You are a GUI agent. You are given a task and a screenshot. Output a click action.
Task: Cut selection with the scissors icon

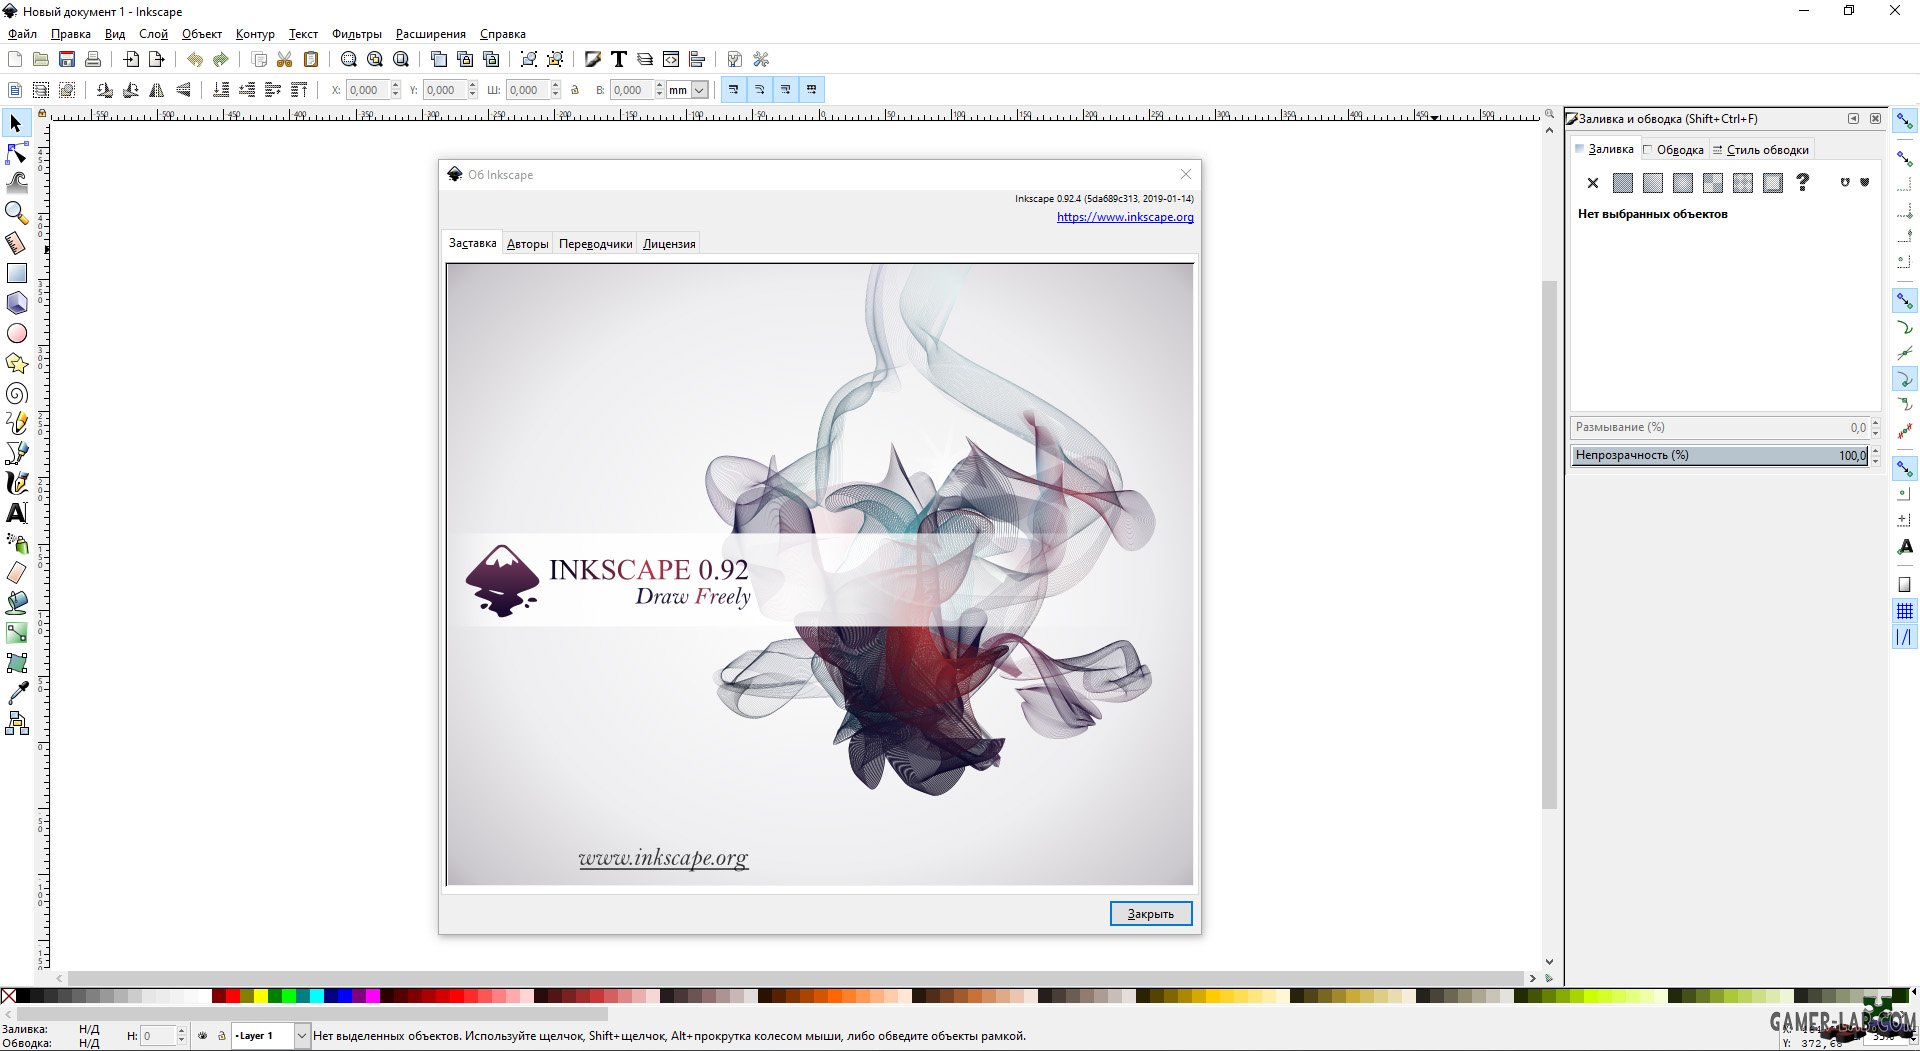284,60
